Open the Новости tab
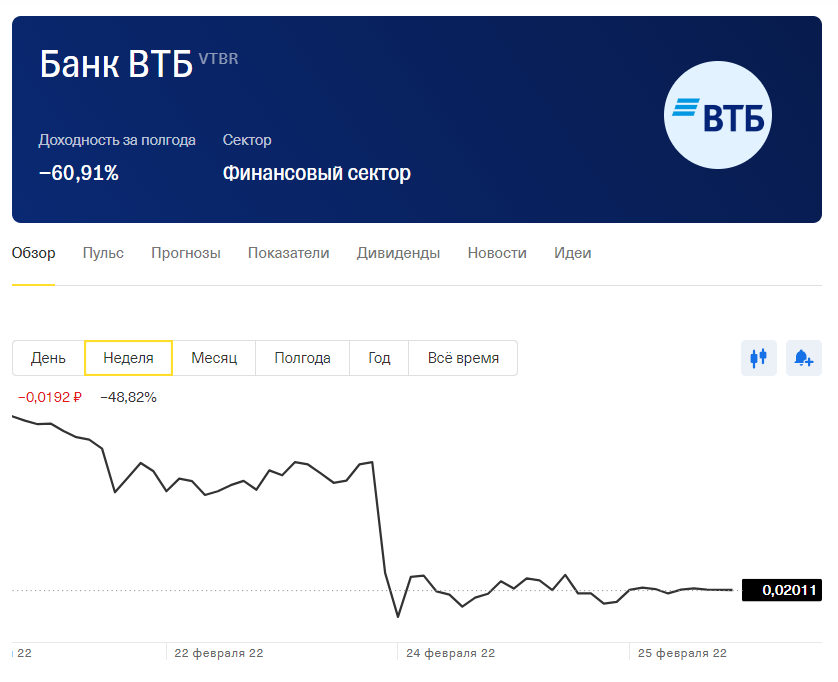838x682 pixels. pos(497,253)
